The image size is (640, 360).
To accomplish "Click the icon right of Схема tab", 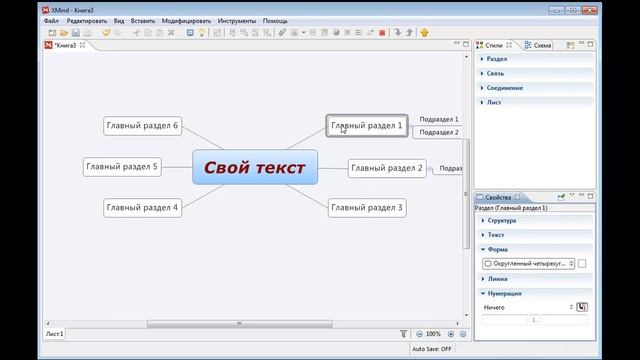I will click(570, 45).
